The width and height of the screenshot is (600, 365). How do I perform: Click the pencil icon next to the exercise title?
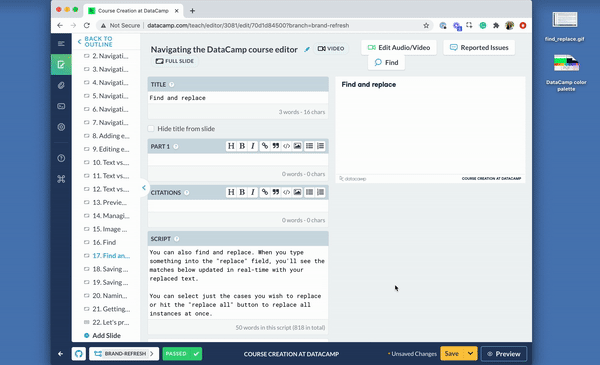(x=307, y=49)
